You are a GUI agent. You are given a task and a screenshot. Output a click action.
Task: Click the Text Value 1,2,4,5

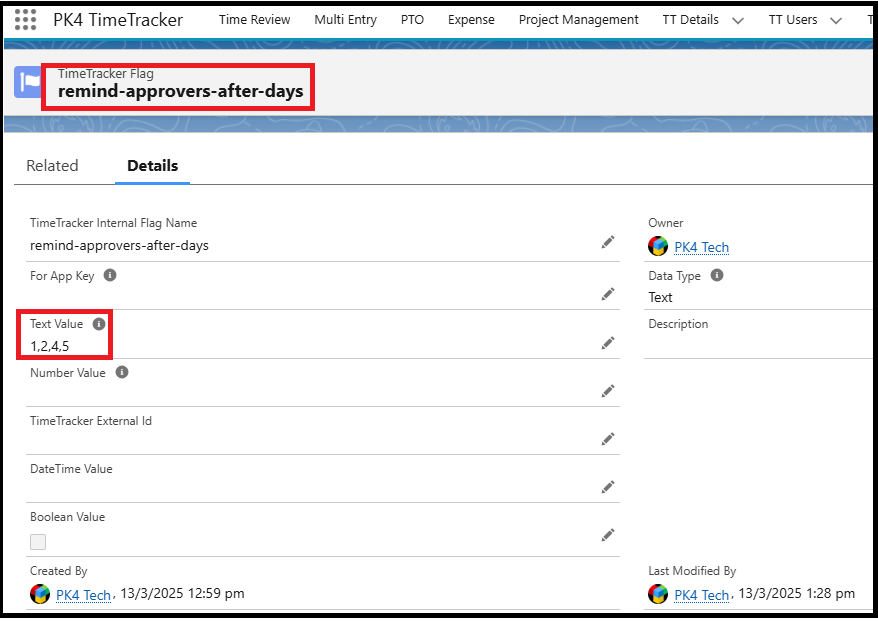point(49,346)
